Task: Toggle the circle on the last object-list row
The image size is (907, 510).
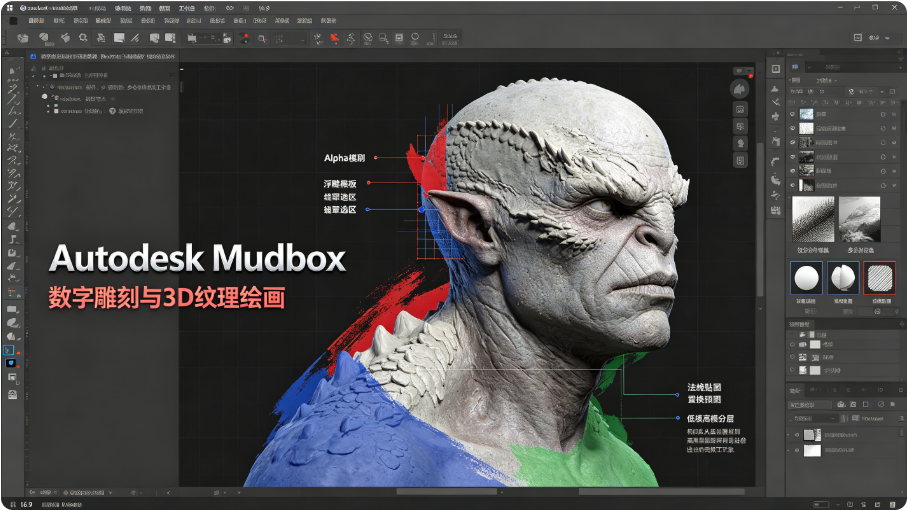Action: pyautogui.click(x=792, y=370)
